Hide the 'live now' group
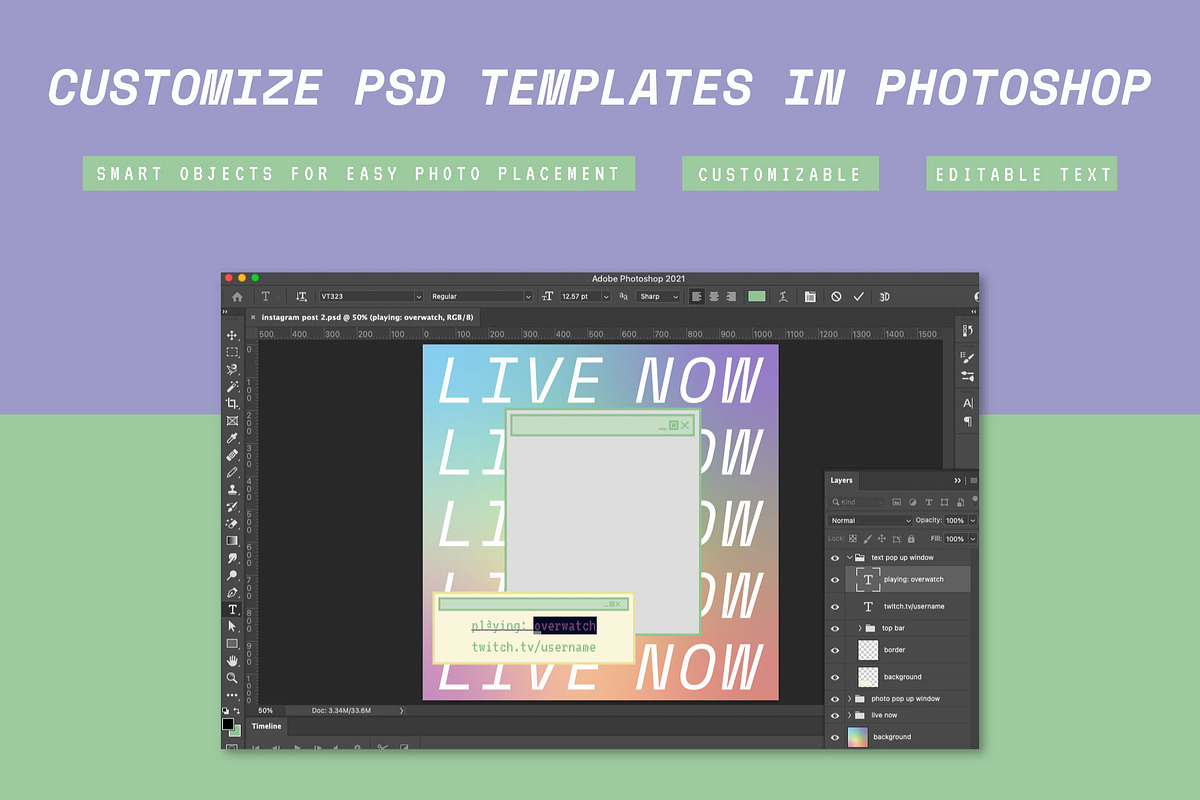The width and height of the screenshot is (1200, 800). pyautogui.click(x=835, y=715)
